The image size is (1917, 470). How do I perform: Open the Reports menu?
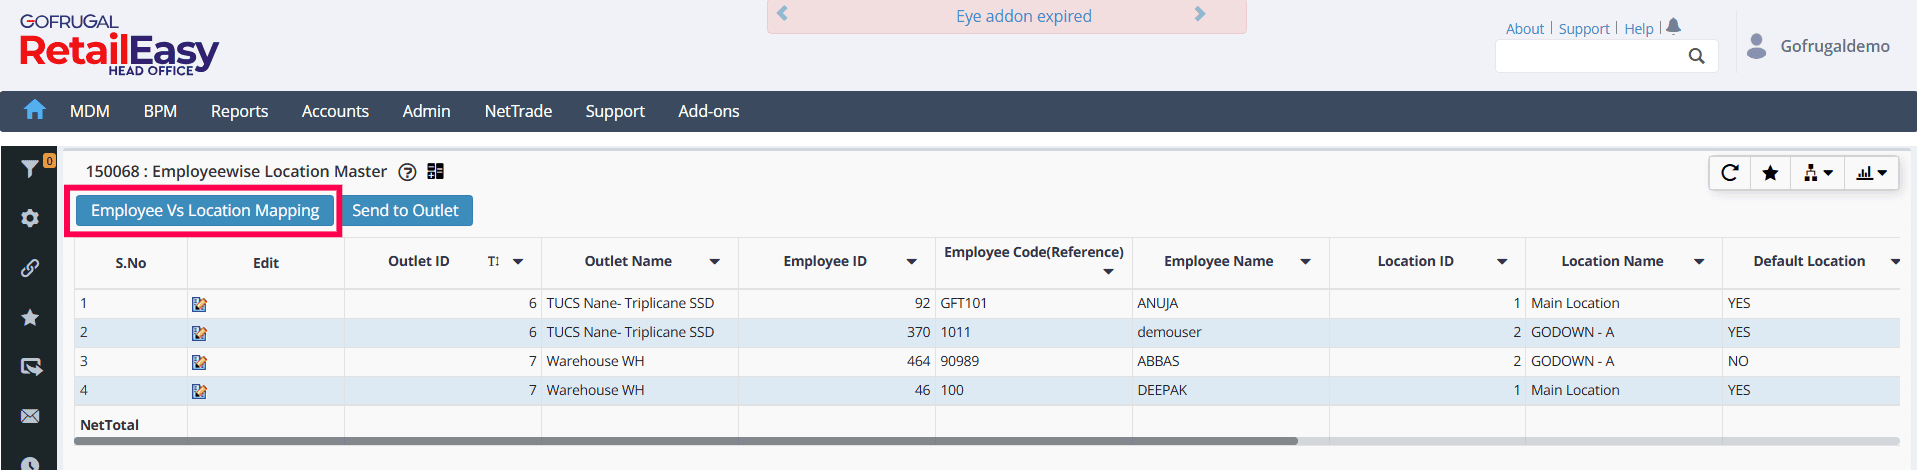pyautogui.click(x=239, y=111)
